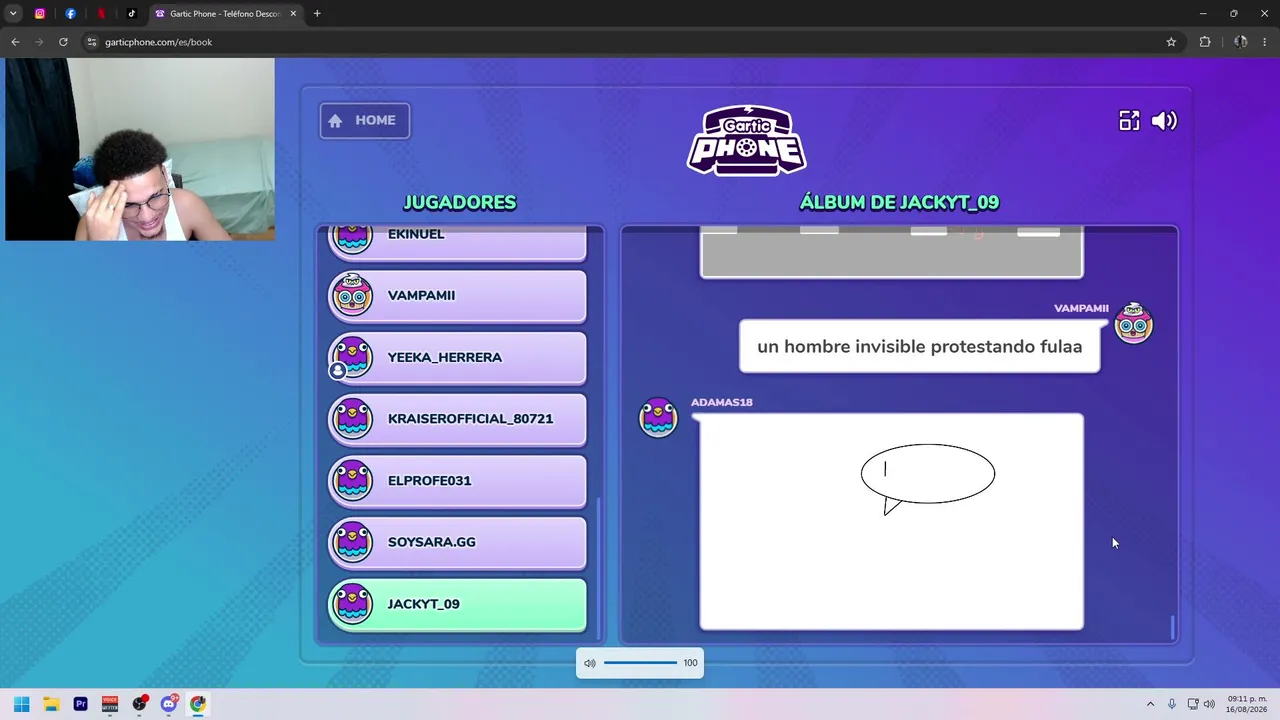Open ADAMAS18's speech bubble drawing
Image resolution: width=1280 pixels, height=720 pixels.
[891, 522]
